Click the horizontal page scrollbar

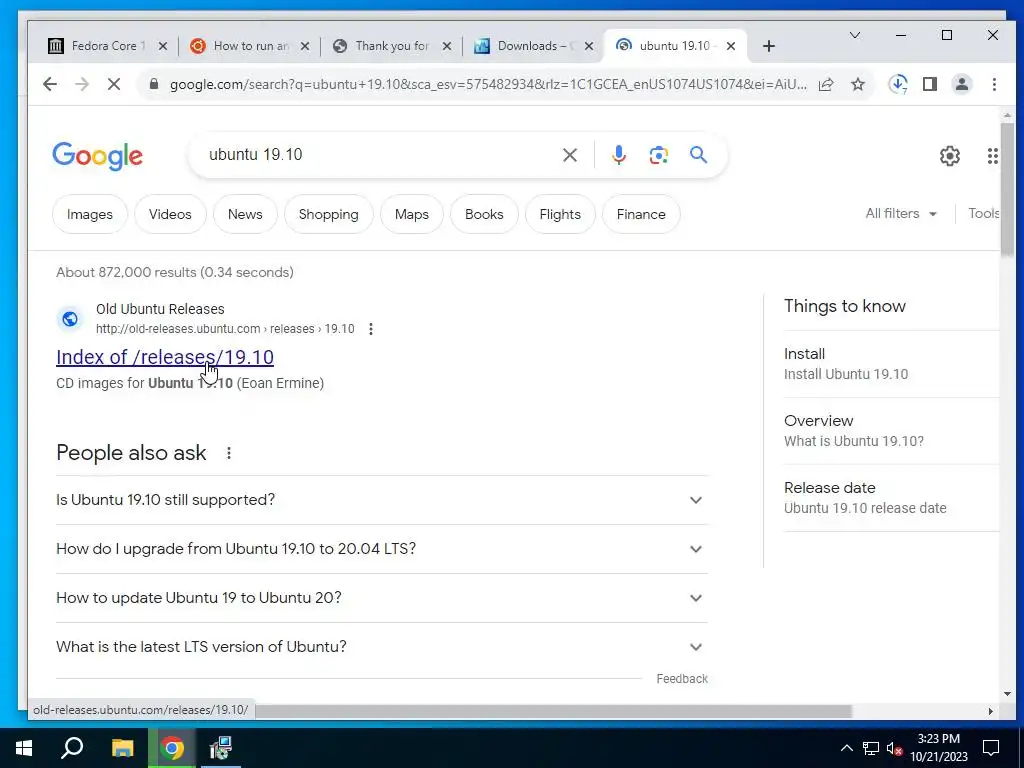tap(554, 711)
